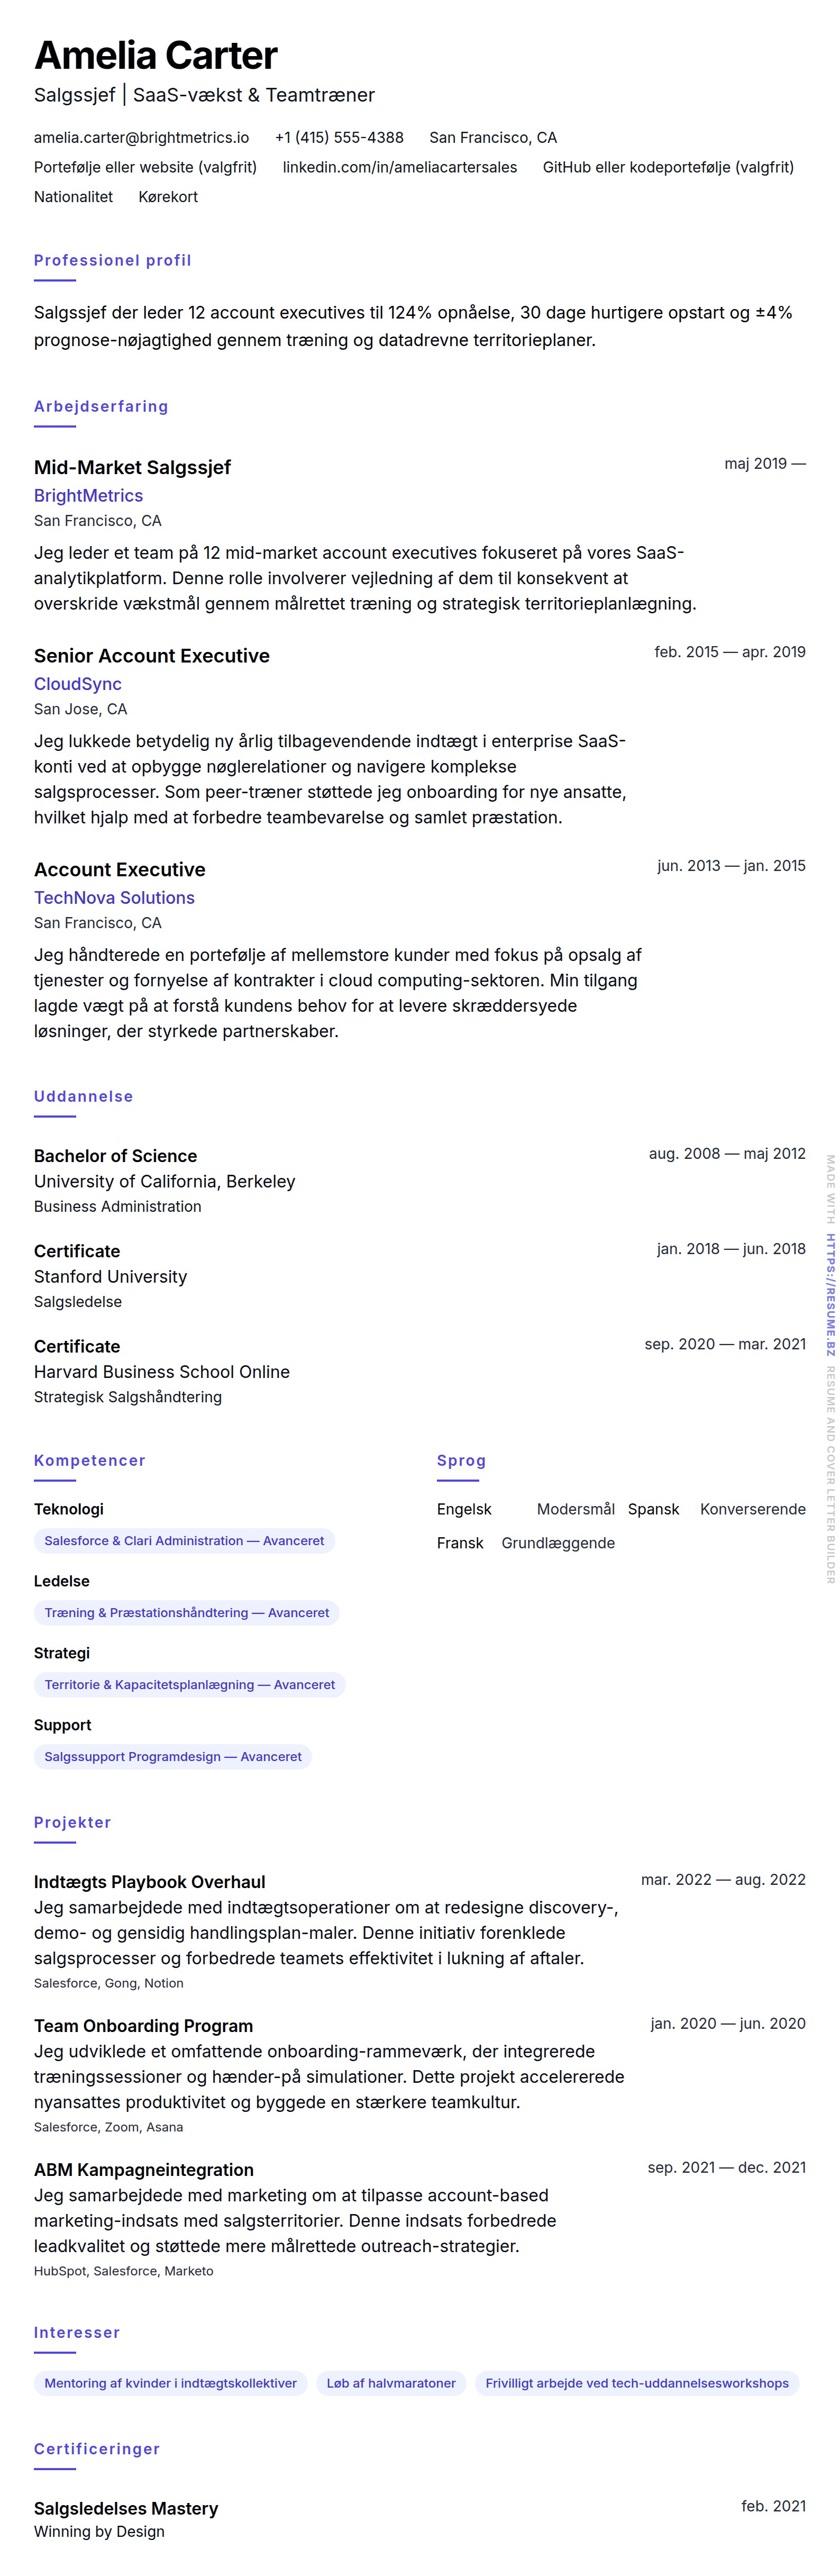Click the Salgsledelses Mastery certification title
Viewport: 840px width, 2576px height.
pos(126,2508)
